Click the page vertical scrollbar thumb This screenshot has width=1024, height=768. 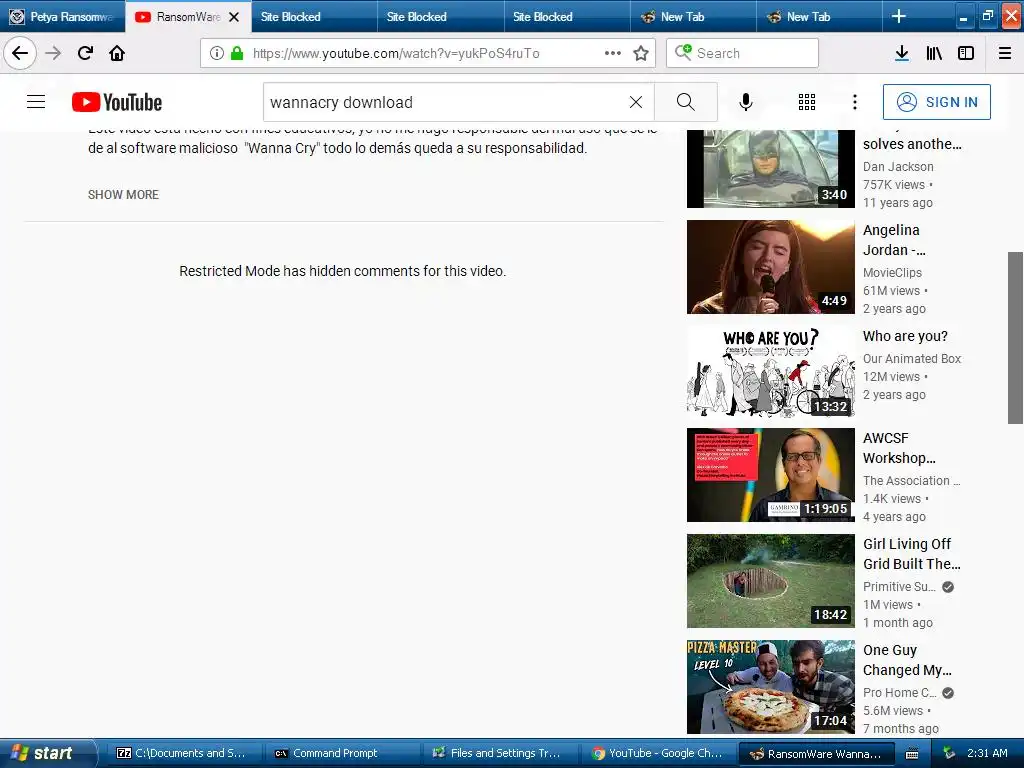pos(1015,338)
